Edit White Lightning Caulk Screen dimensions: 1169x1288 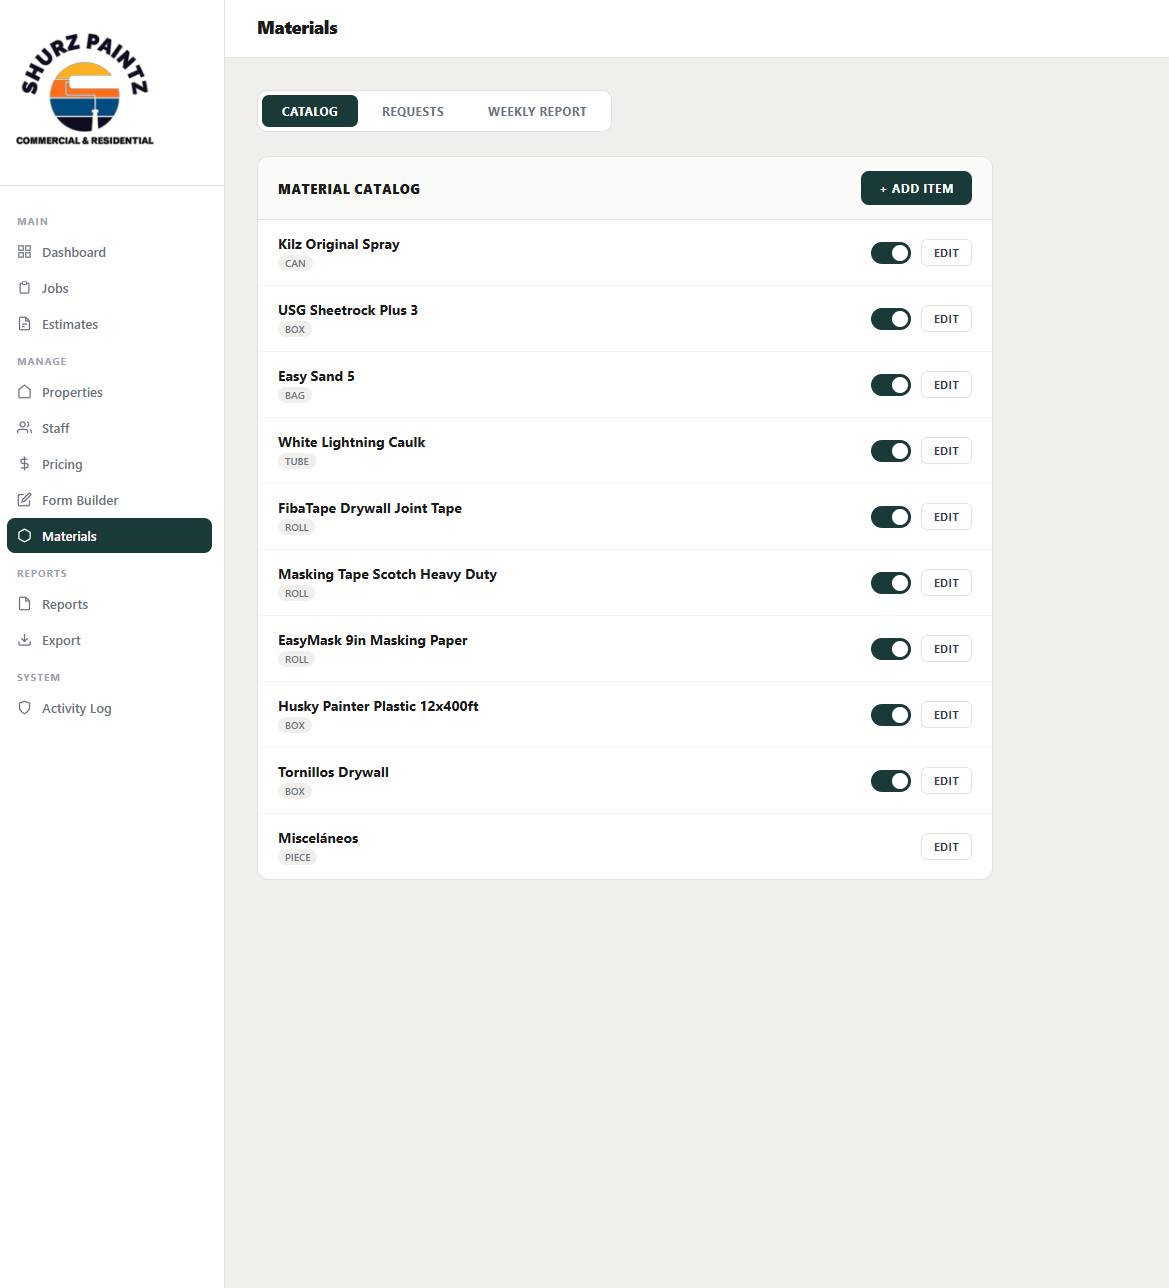click(x=946, y=451)
